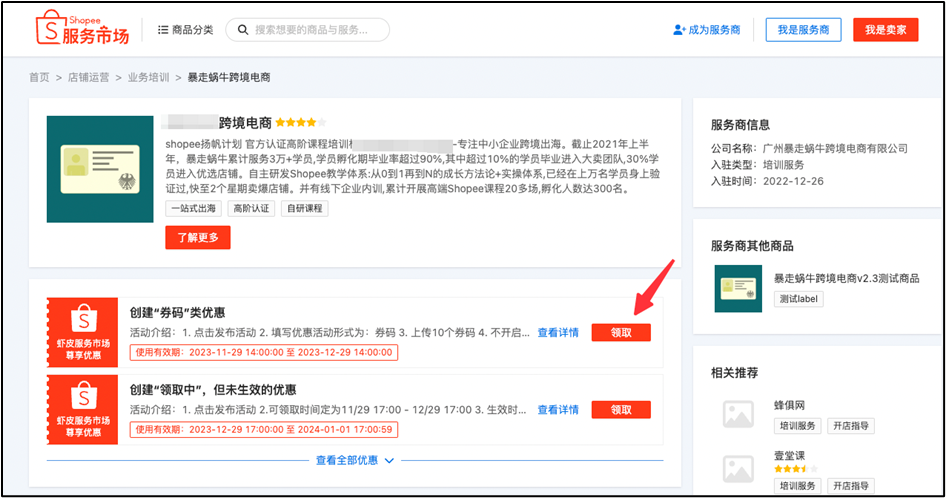946x498 pixels.
Task: Click the 创建“券码”类优惠 coupon badge icon
Action: point(83,333)
